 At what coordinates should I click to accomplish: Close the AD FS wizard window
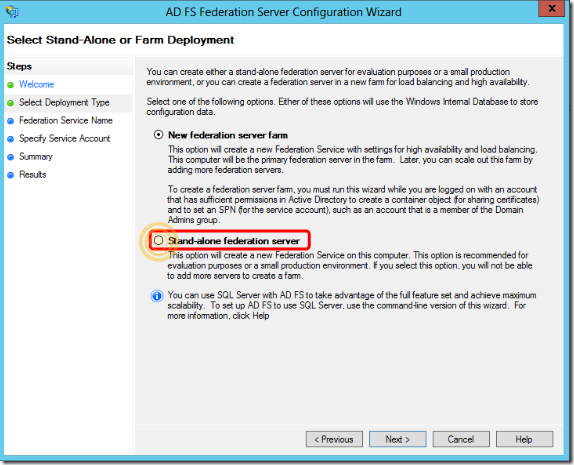tap(552, 8)
